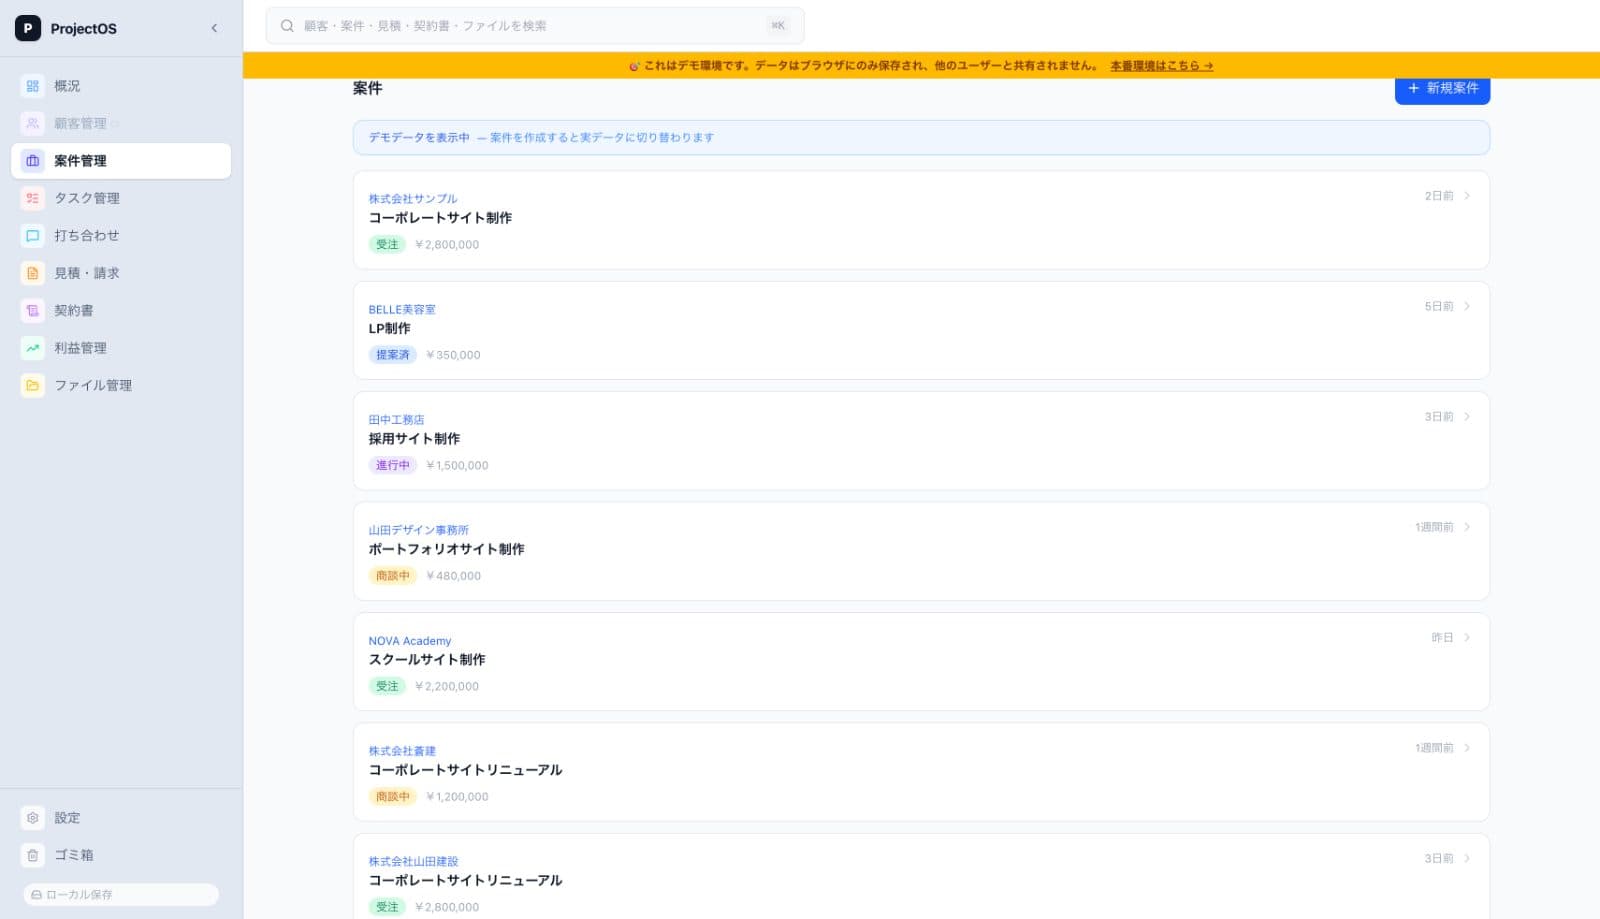This screenshot has height=919, width=1600.
Task: Click the 進行中 status badge
Action: point(393,466)
